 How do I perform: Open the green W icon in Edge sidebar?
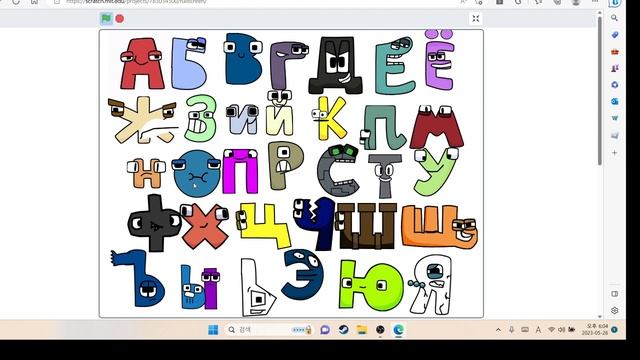coord(615,118)
